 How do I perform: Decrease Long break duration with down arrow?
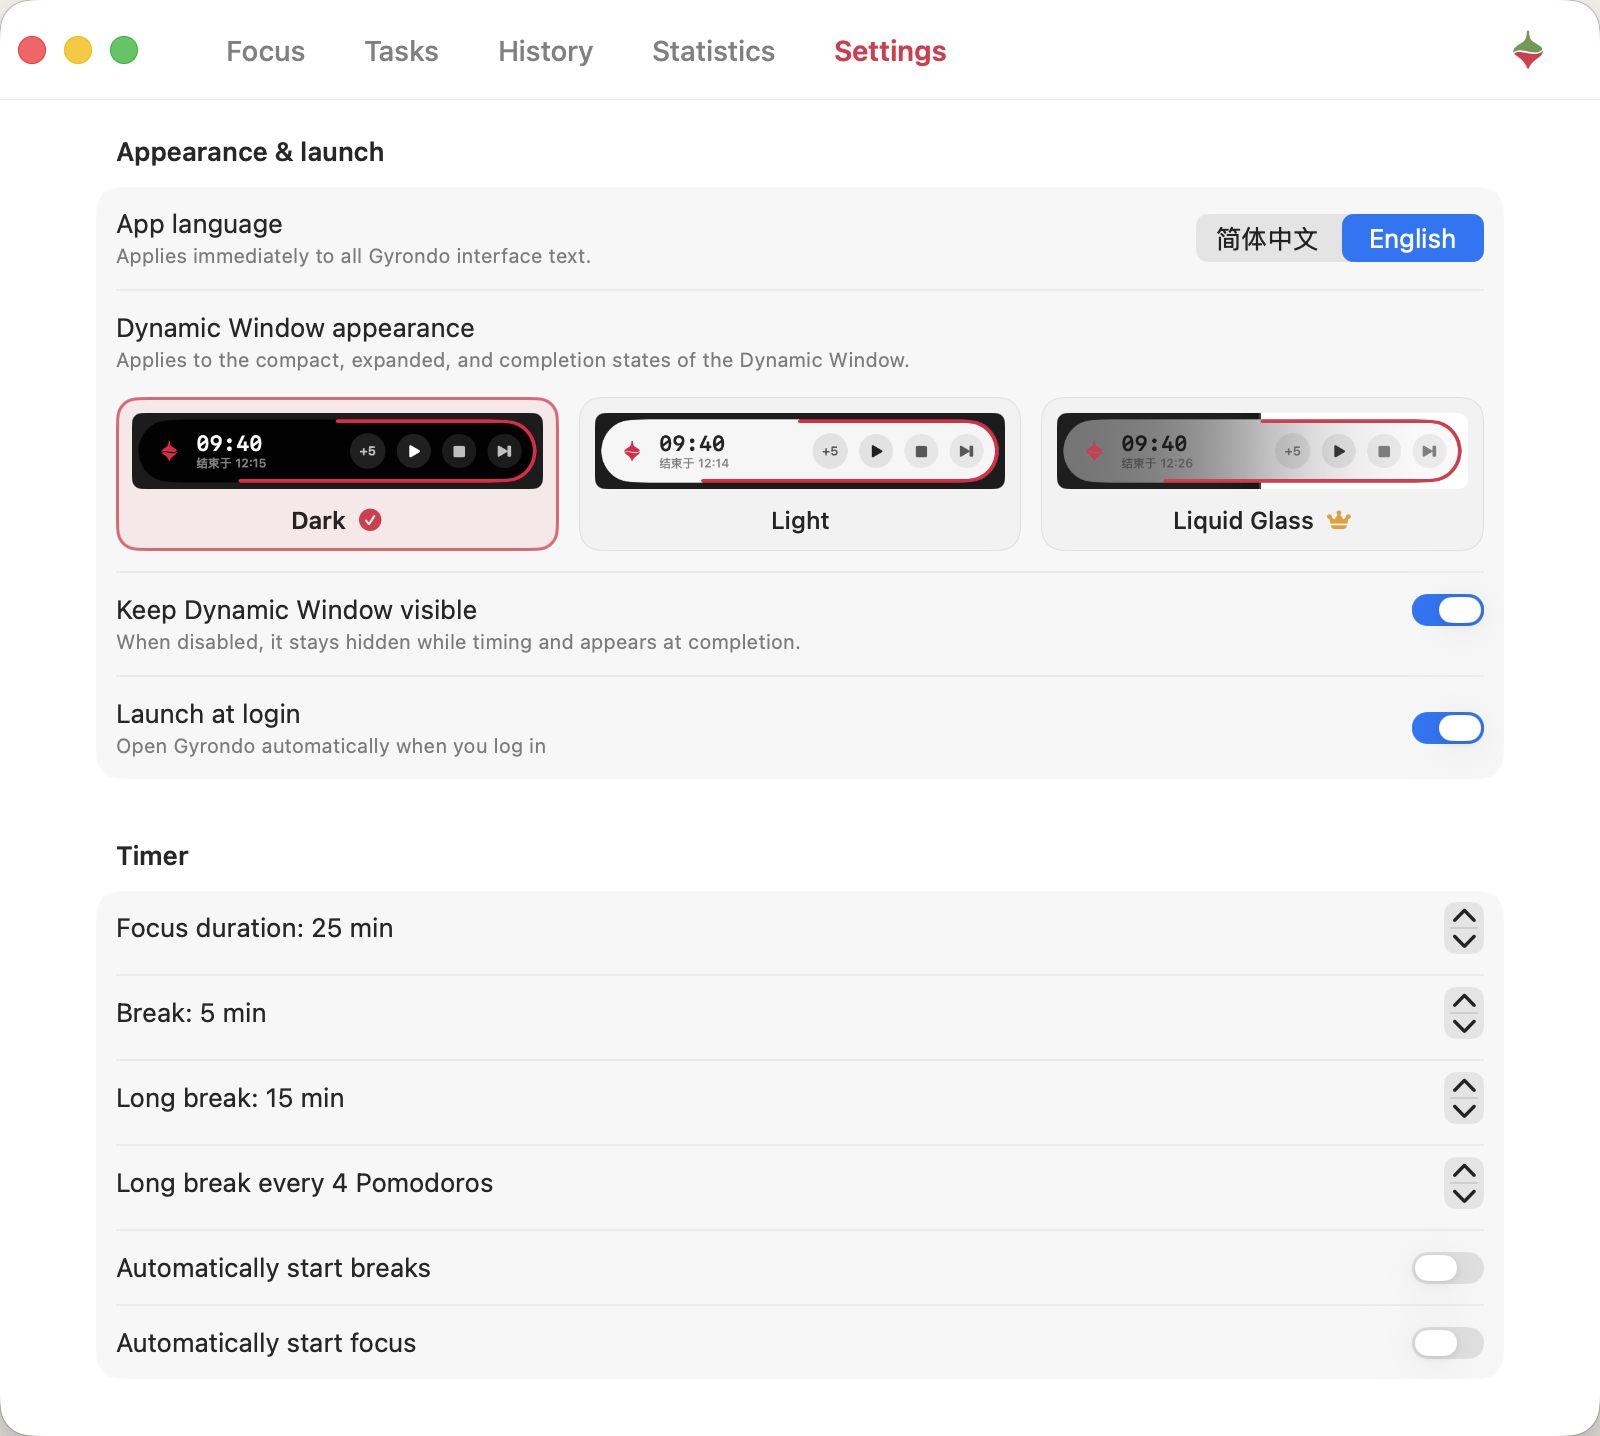(x=1464, y=1111)
